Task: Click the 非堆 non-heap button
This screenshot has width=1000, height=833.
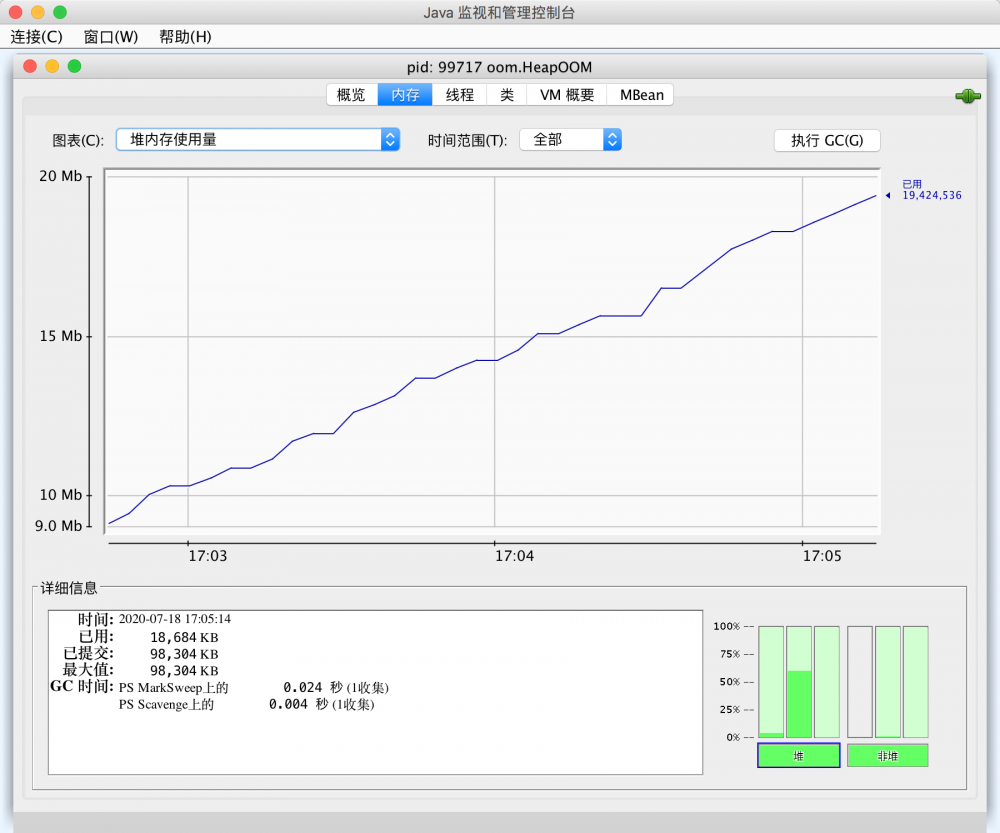Action: [886, 755]
